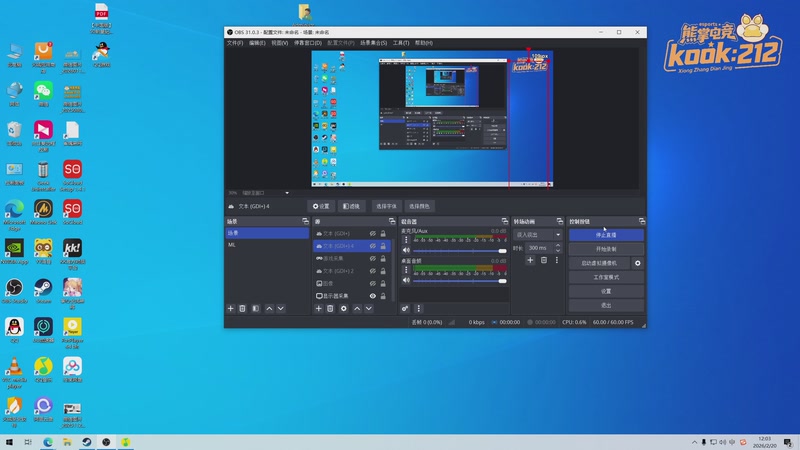Remove transition with trash icon
800x450 pixels.
pyautogui.click(x=544, y=260)
